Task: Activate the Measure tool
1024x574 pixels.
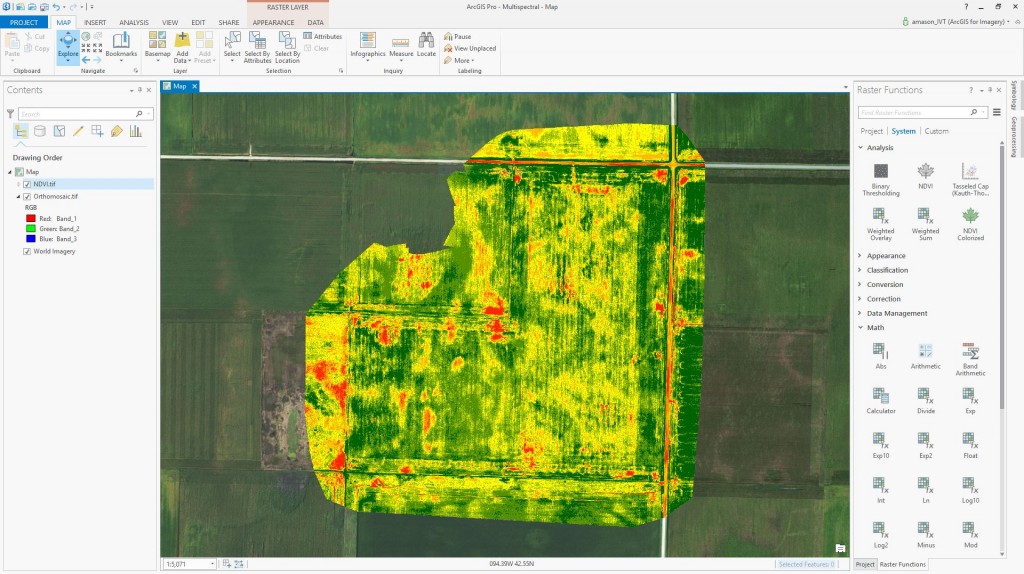Action: [x=401, y=46]
